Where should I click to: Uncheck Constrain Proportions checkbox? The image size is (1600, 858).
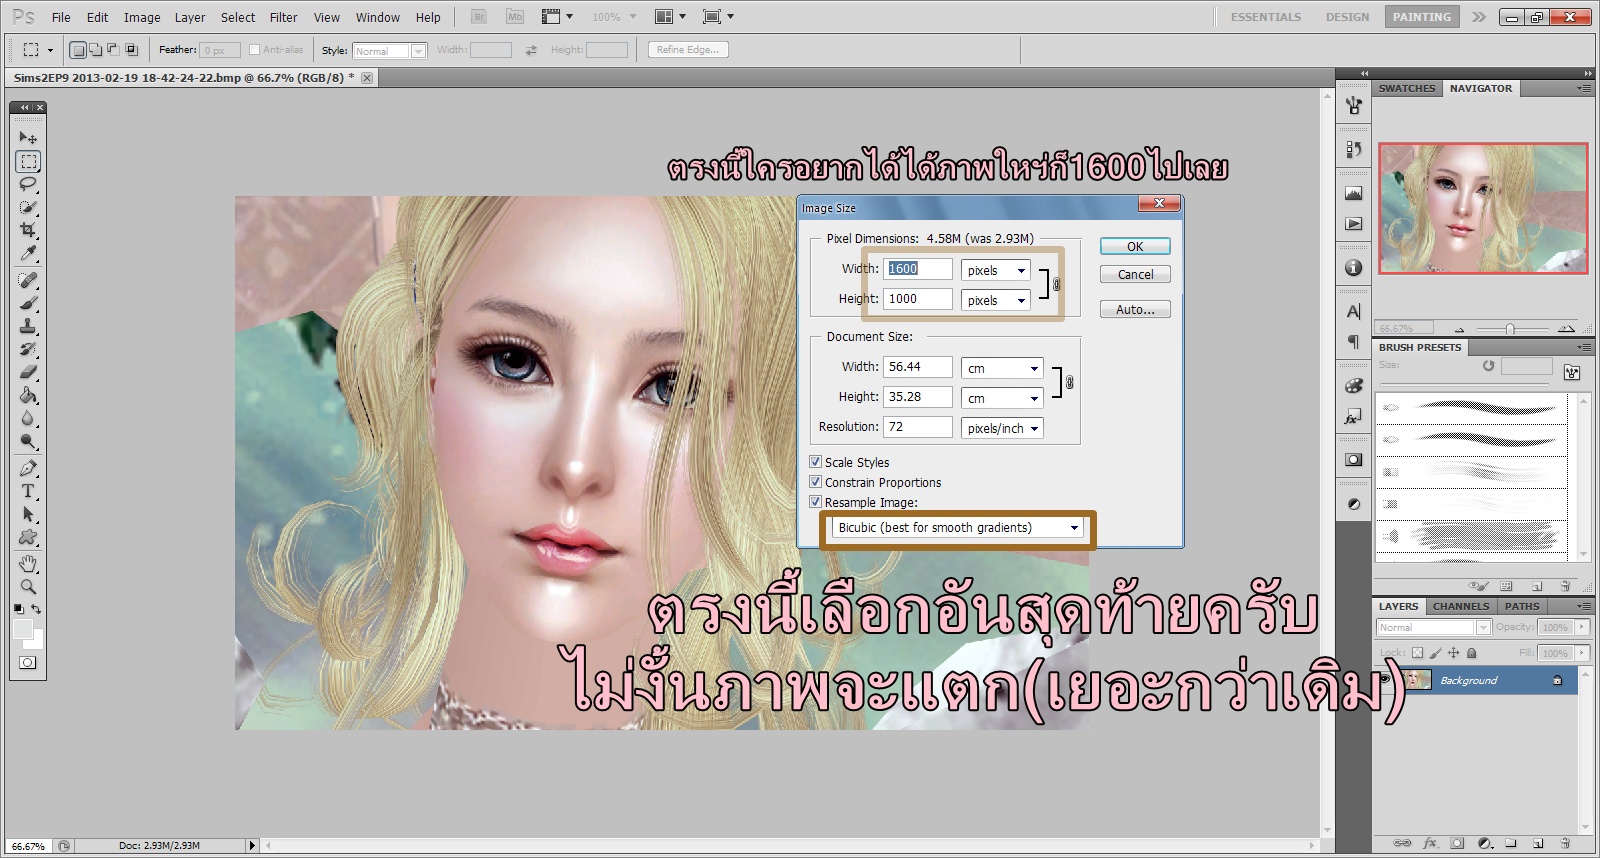pyautogui.click(x=815, y=482)
